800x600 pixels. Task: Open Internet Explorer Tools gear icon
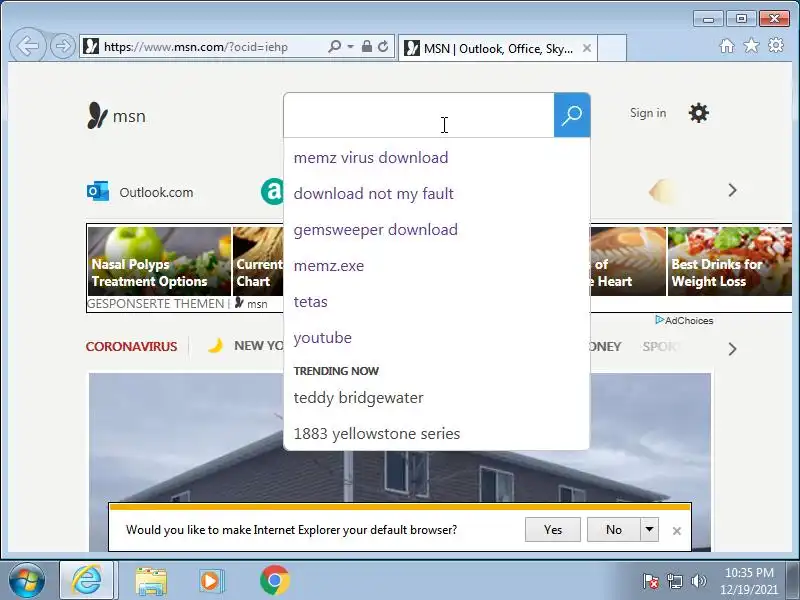pos(776,45)
